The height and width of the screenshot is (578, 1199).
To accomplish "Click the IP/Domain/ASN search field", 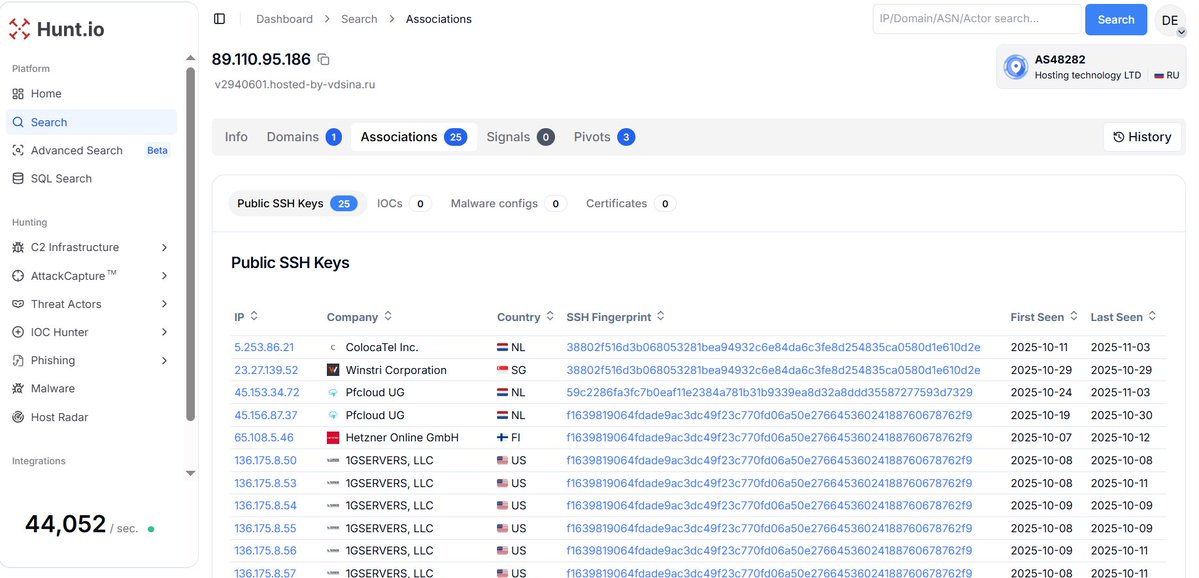I will point(976,19).
